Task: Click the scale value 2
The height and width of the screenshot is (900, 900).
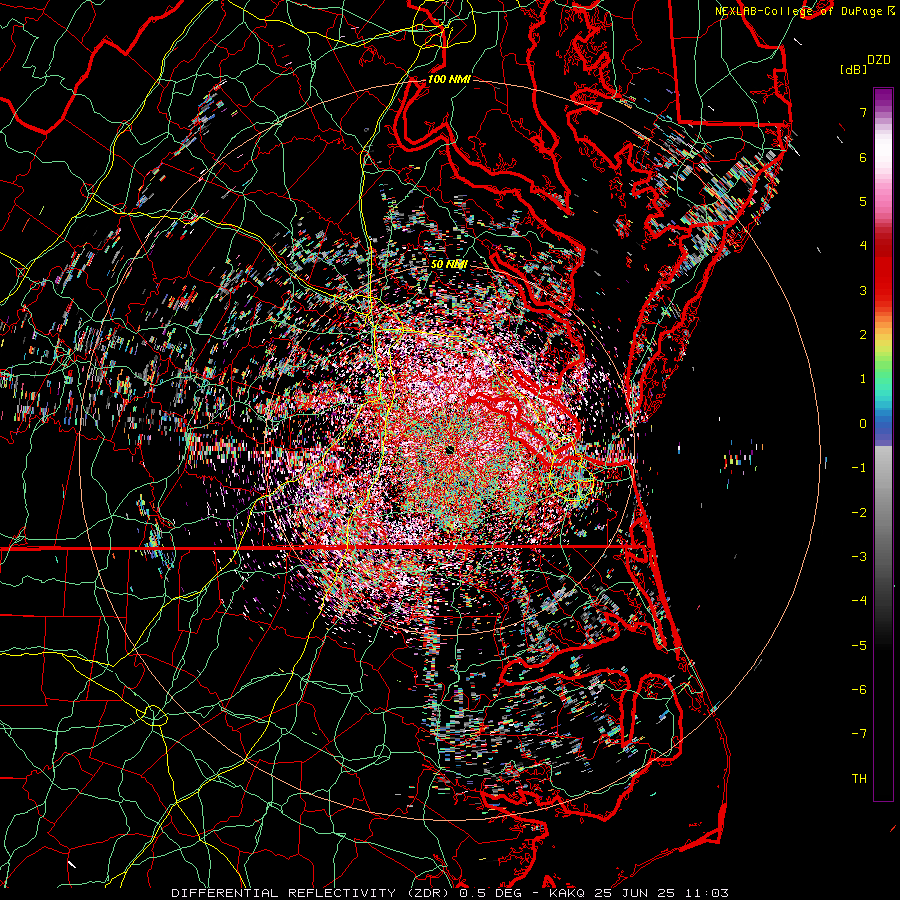Action: click(x=863, y=335)
